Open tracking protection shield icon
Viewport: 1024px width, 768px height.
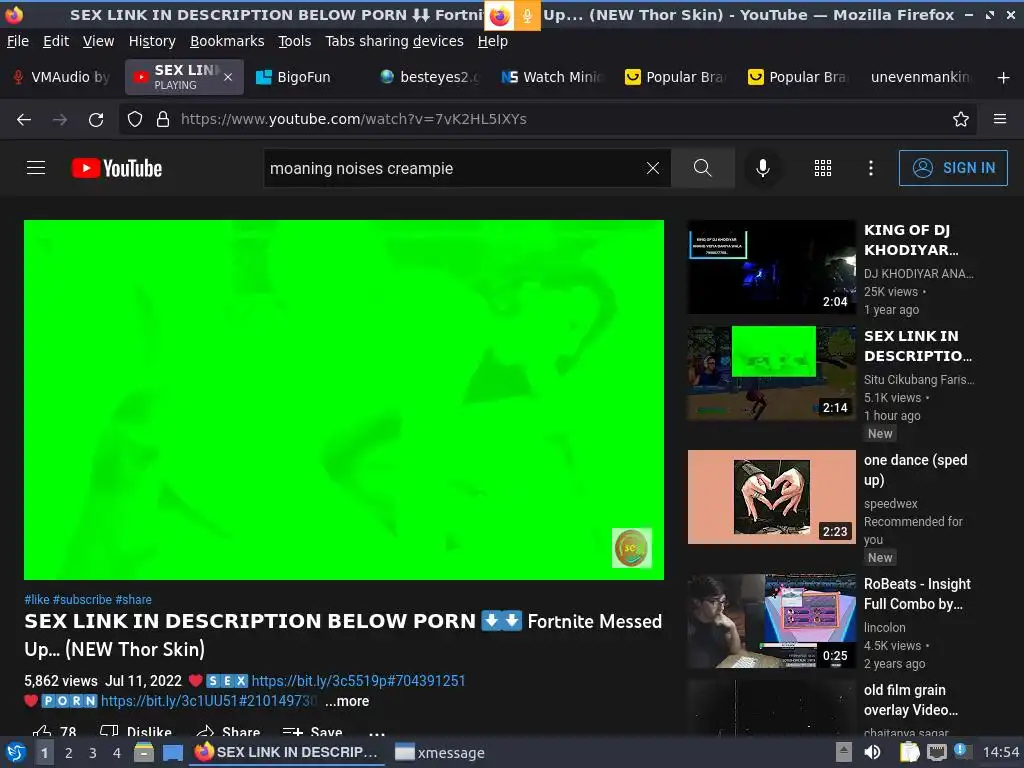[135, 120]
